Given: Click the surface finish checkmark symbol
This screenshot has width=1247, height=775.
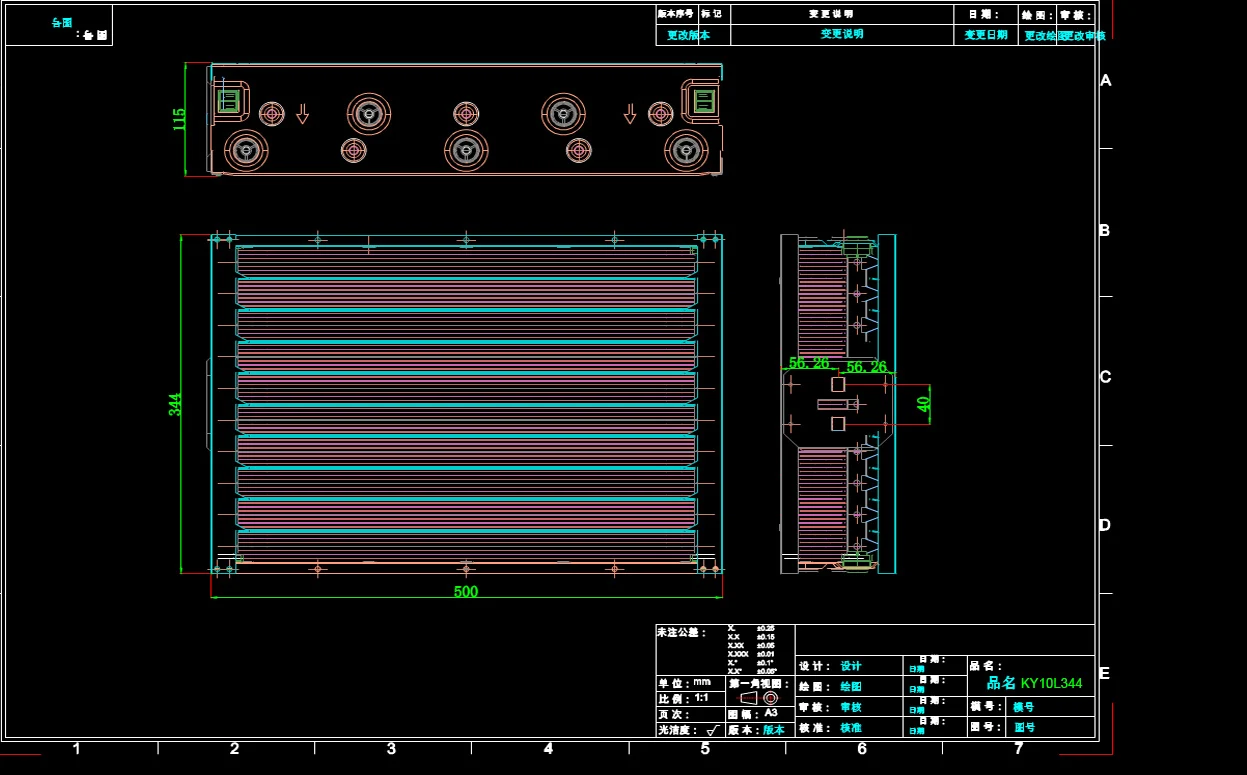Looking at the screenshot, I should pyautogui.click(x=712, y=731).
